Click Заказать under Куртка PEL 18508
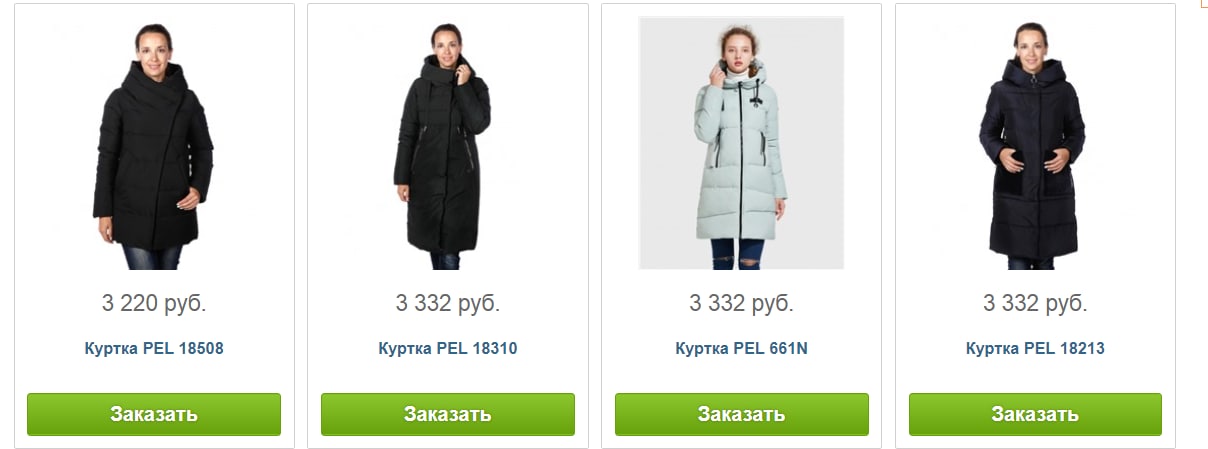 coord(154,414)
